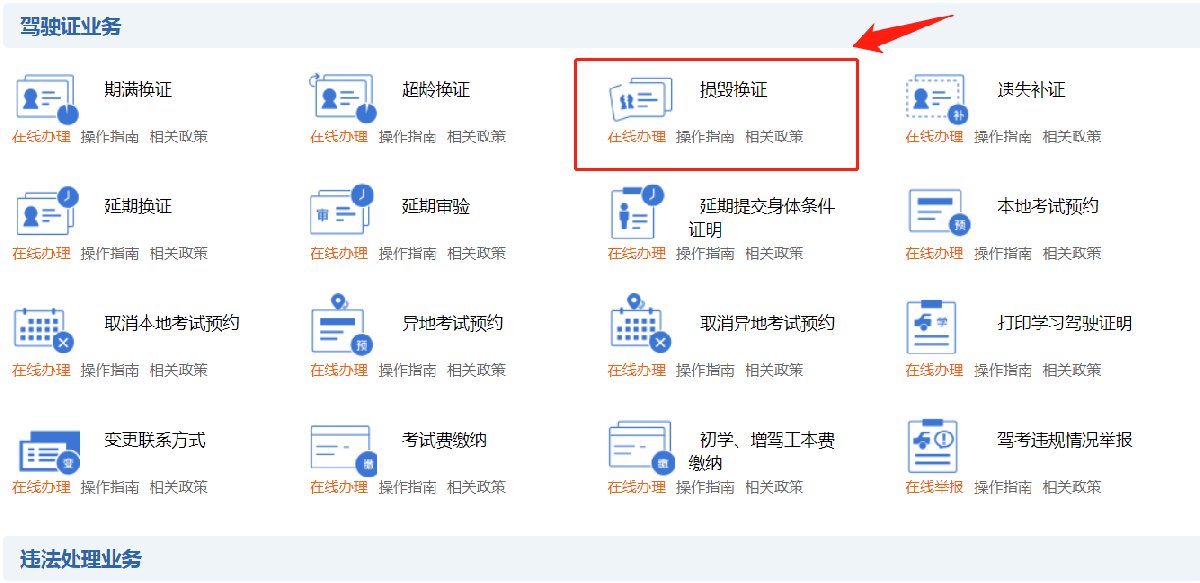
Task: Click the 损毁换证 damaged license icon
Action: click(x=641, y=98)
